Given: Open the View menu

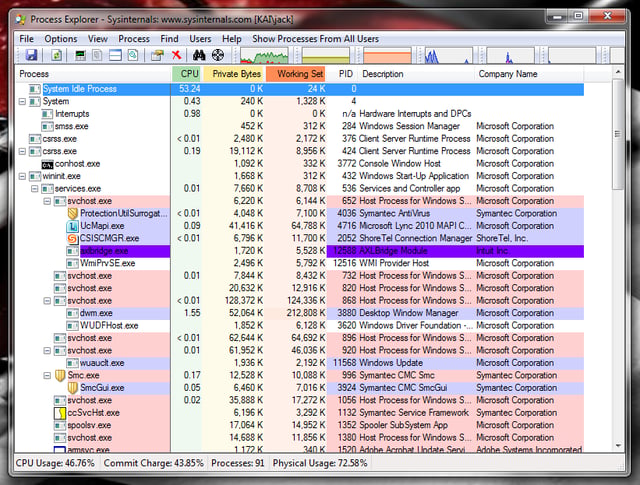Looking at the screenshot, I should (x=98, y=39).
